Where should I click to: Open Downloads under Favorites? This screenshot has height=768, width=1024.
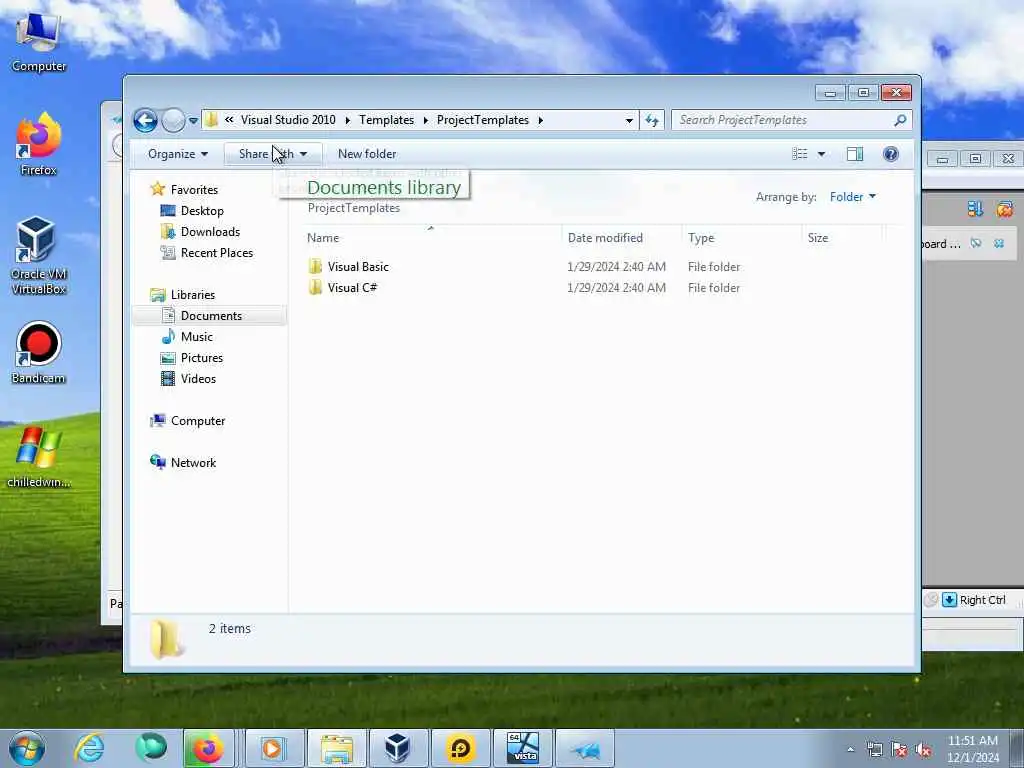(210, 232)
